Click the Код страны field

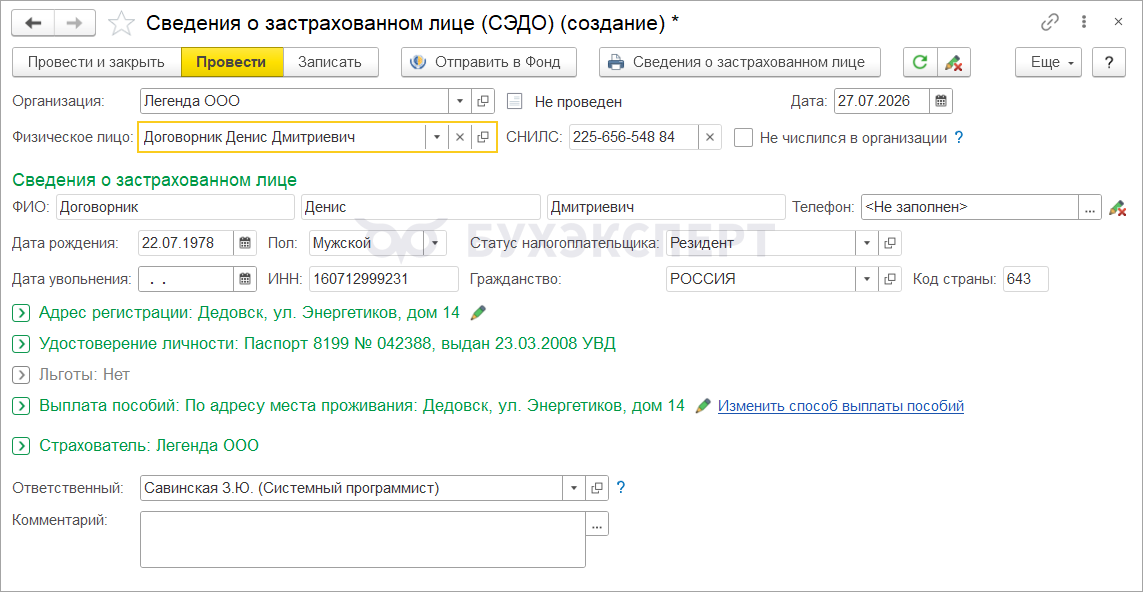[1026, 279]
